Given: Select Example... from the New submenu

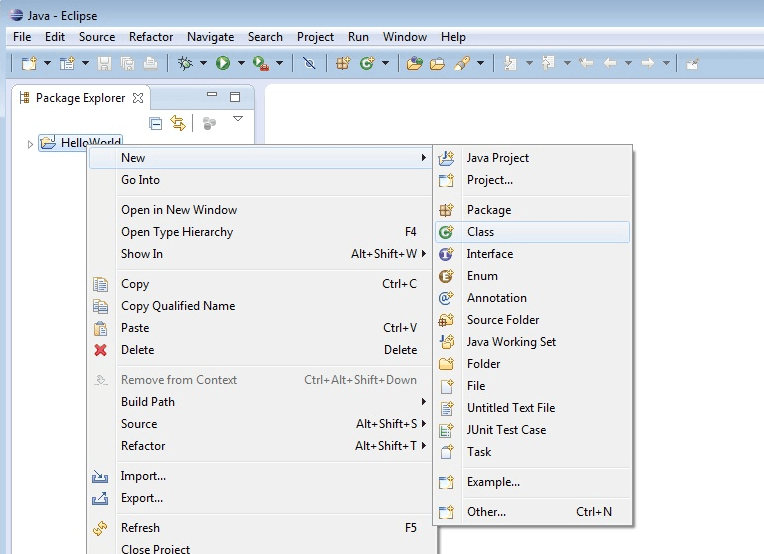Looking at the screenshot, I should point(532,482).
